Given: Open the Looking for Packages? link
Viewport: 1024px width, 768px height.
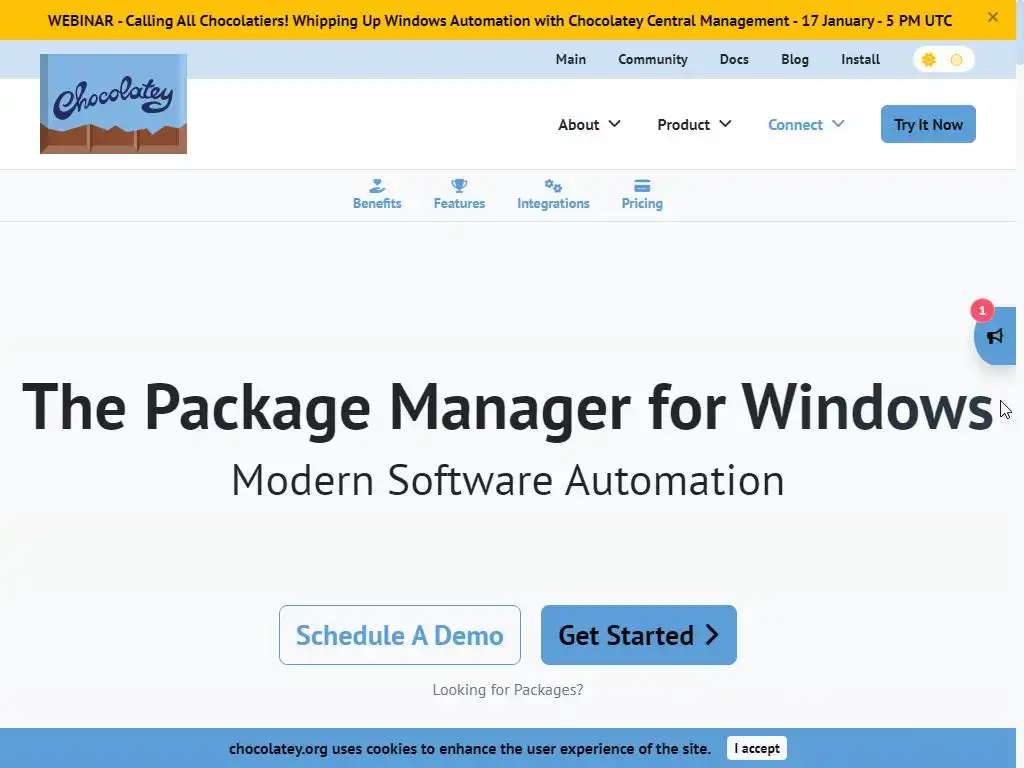Looking at the screenshot, I should click(x=507, y=690).
